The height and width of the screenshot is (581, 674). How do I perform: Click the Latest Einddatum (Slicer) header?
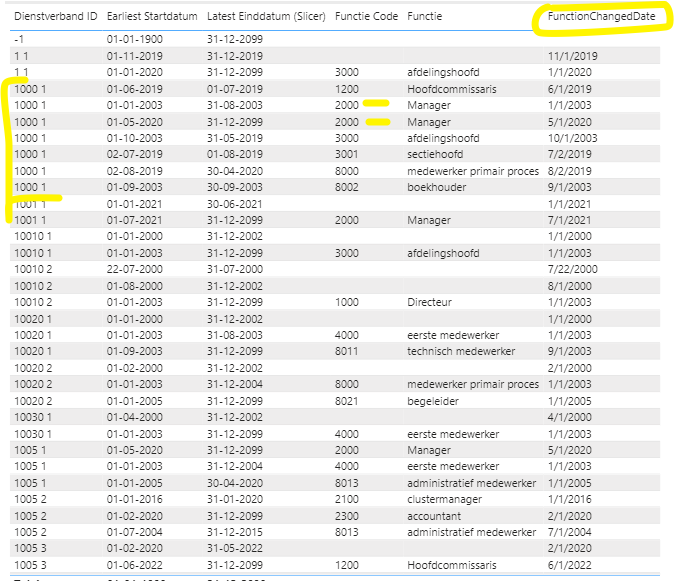(264, 17)
